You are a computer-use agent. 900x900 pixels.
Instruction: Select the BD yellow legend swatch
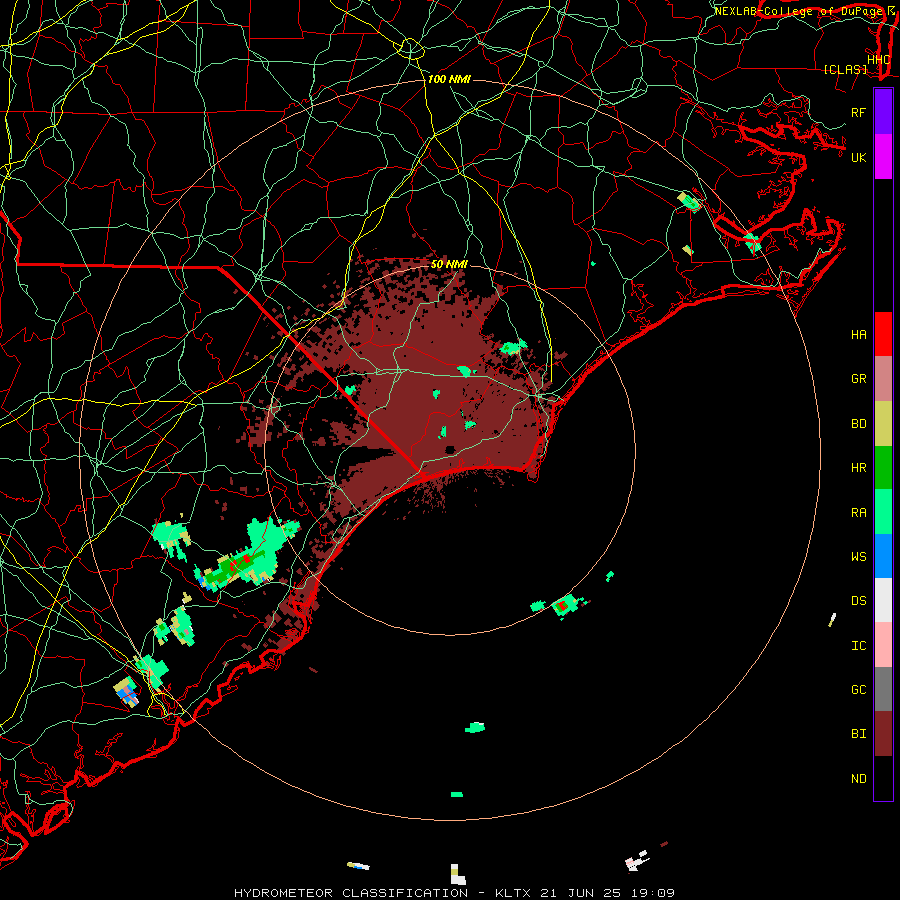[883, 424]
